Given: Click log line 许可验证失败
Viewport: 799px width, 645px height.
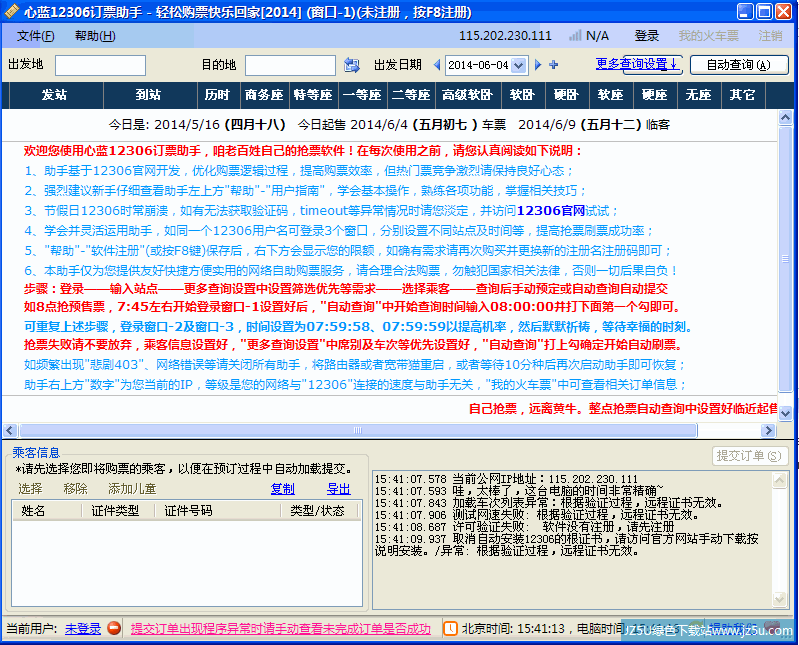Looking at the screenshot, I should (x=524, y=527).
